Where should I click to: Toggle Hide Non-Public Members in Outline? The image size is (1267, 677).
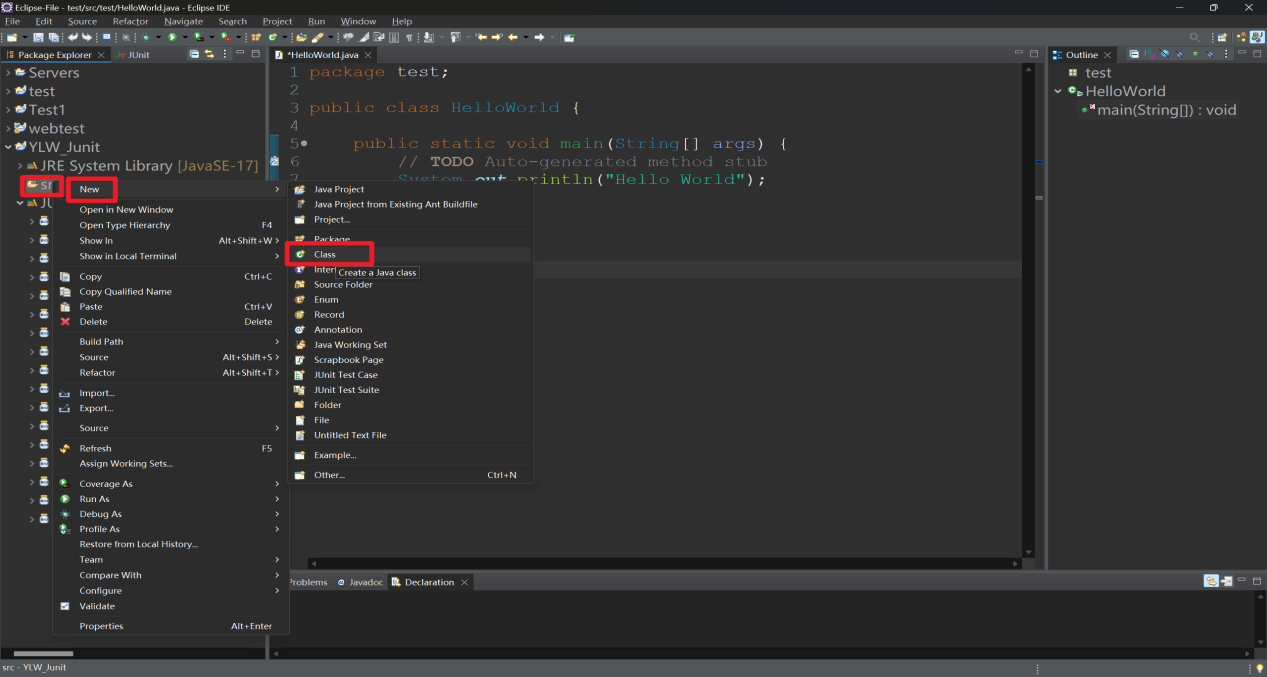(x=1195, y=54)
